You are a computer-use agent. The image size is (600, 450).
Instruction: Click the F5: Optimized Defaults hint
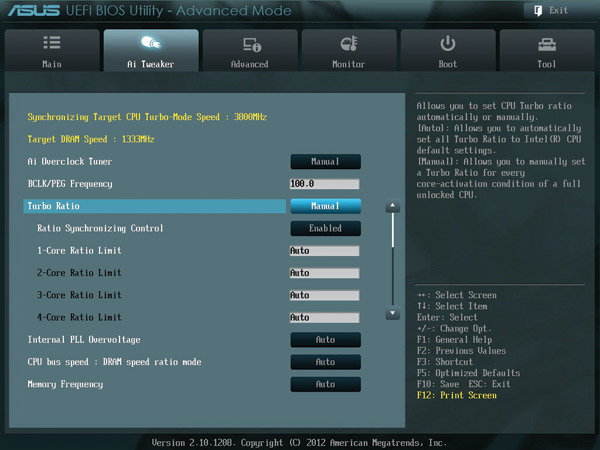click(x=468, y=373)
